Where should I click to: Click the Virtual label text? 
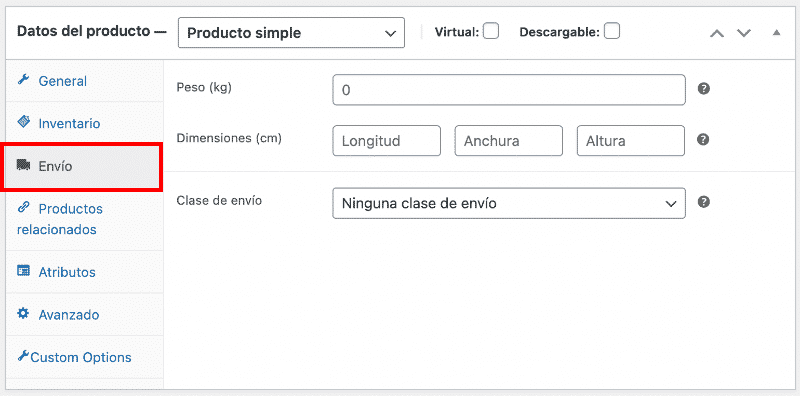457,32
